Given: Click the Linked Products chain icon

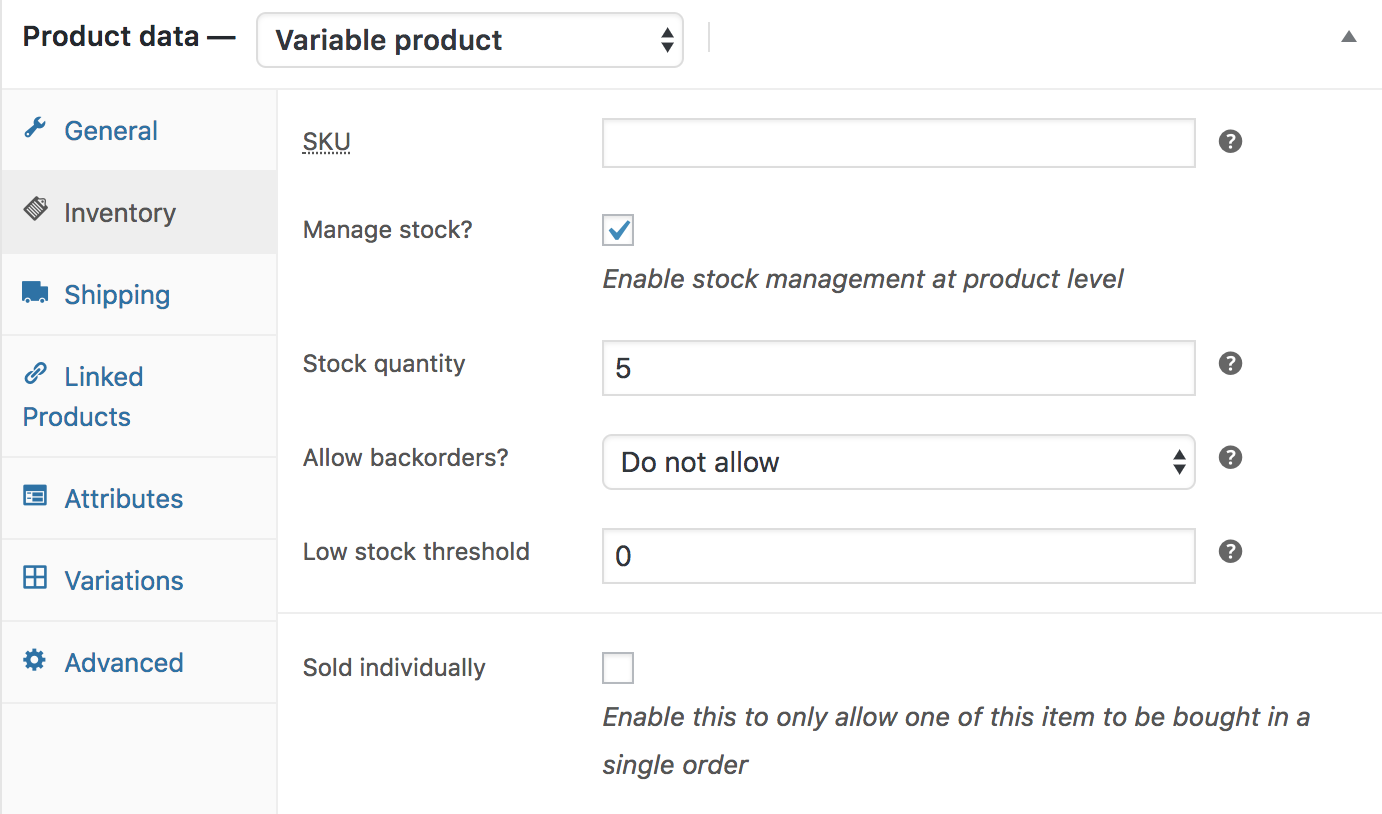Looking at the screenshot, I should 35,374.
